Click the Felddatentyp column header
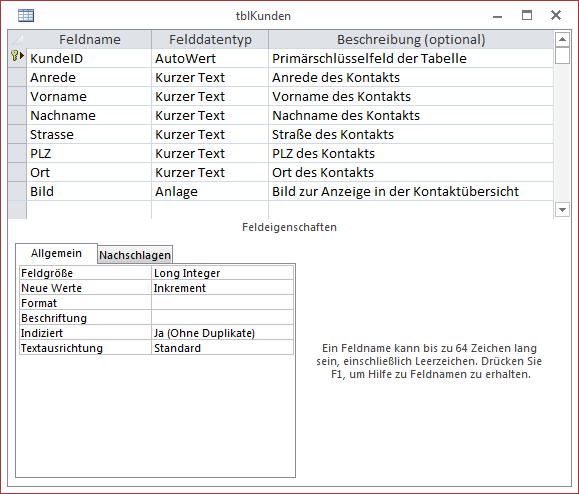This screenshot has height=494, width=579. (x=210, y=40)
